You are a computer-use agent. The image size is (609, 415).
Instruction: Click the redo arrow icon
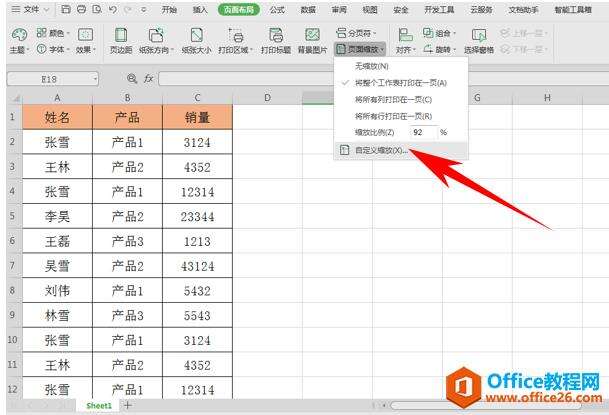pos(128,9)
